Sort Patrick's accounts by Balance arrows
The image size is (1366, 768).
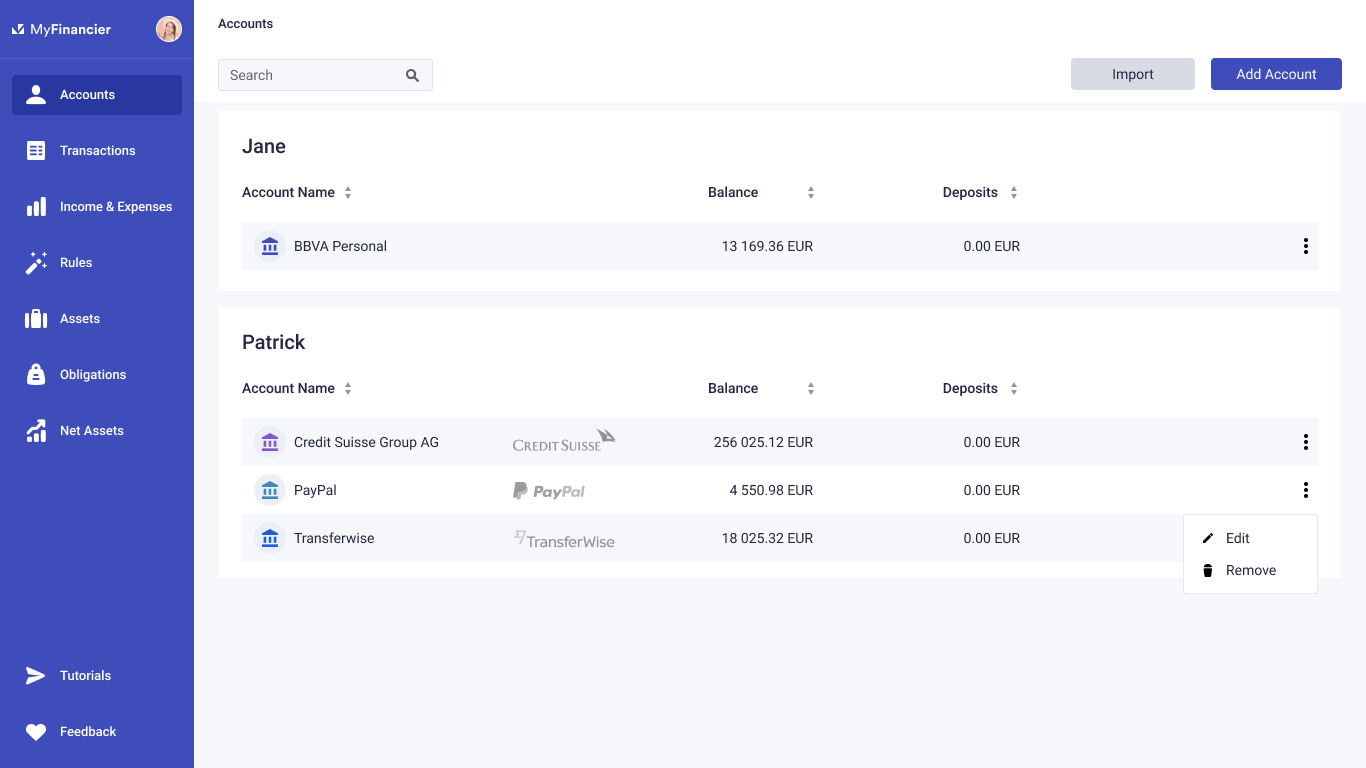tap(811, 389)
